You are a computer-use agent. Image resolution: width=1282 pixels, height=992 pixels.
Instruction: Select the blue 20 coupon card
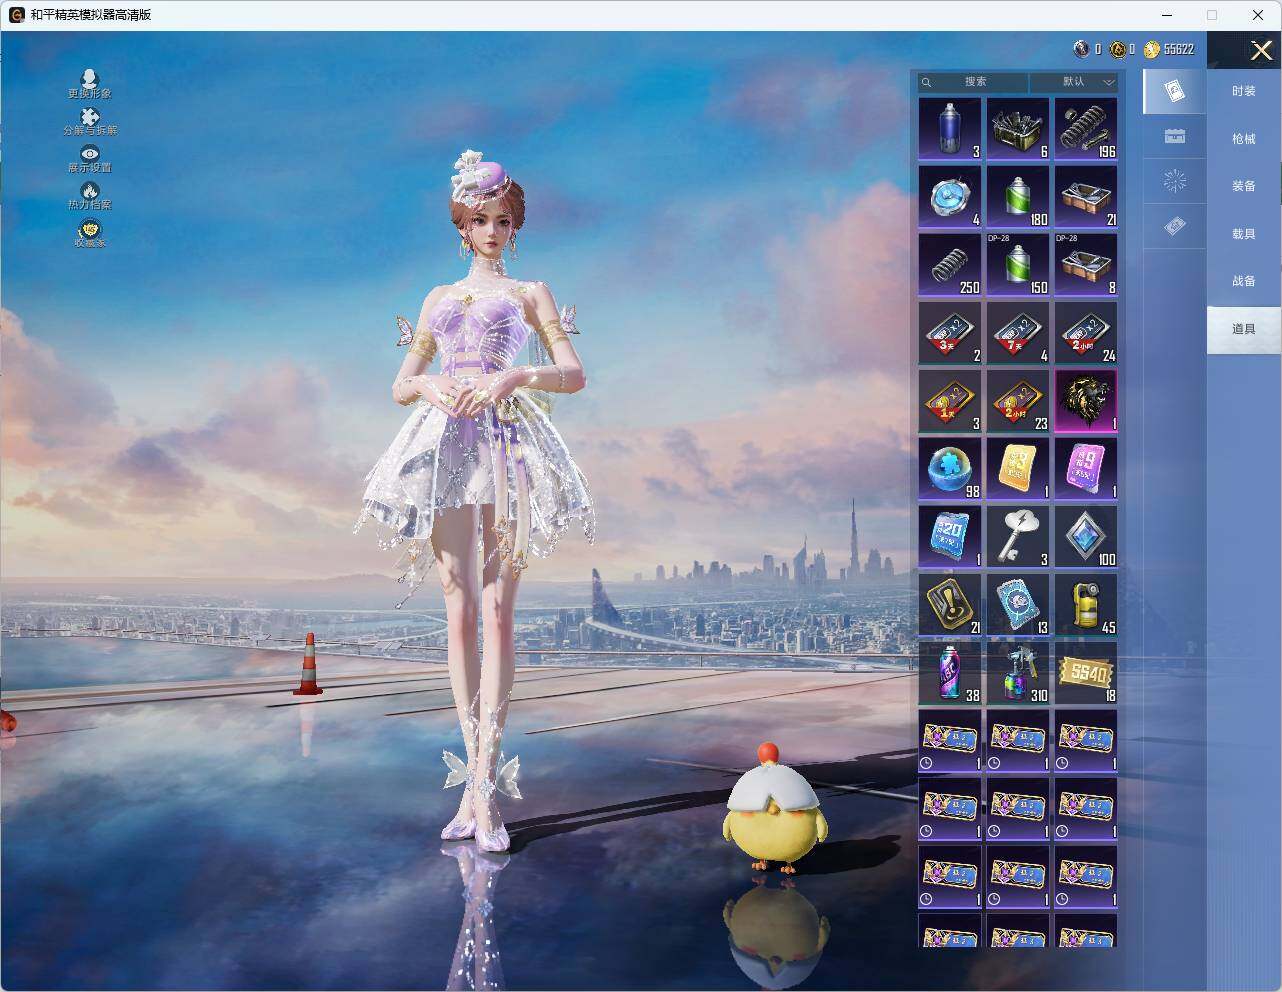pos(950,537)
